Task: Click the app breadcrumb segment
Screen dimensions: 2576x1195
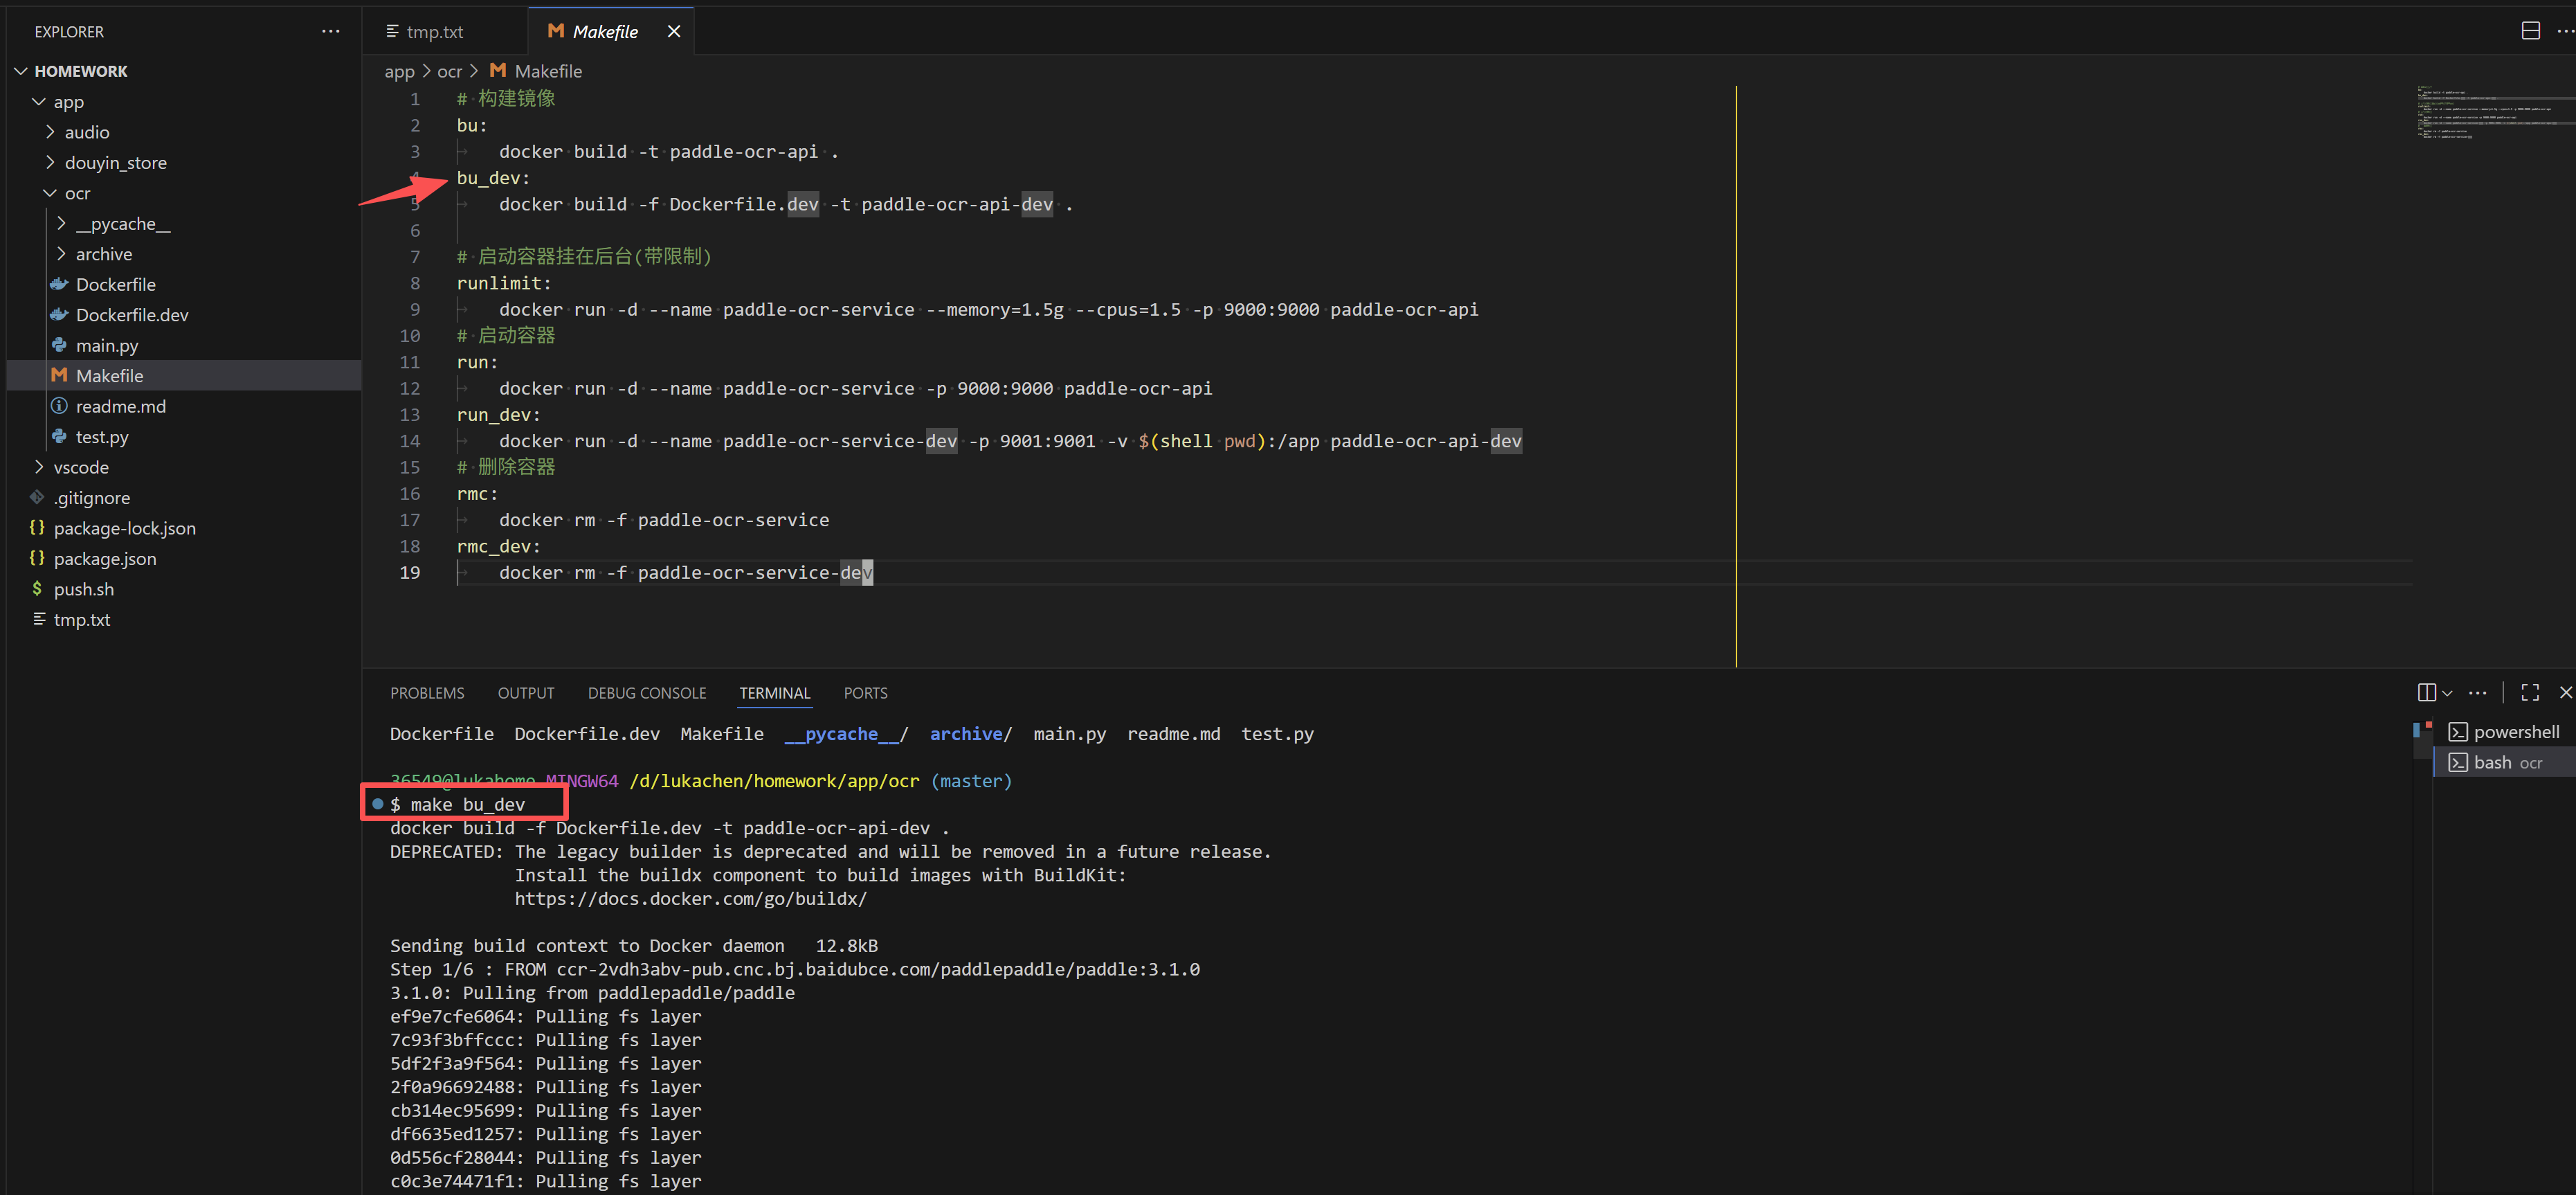Action: [x=399, y=71]
